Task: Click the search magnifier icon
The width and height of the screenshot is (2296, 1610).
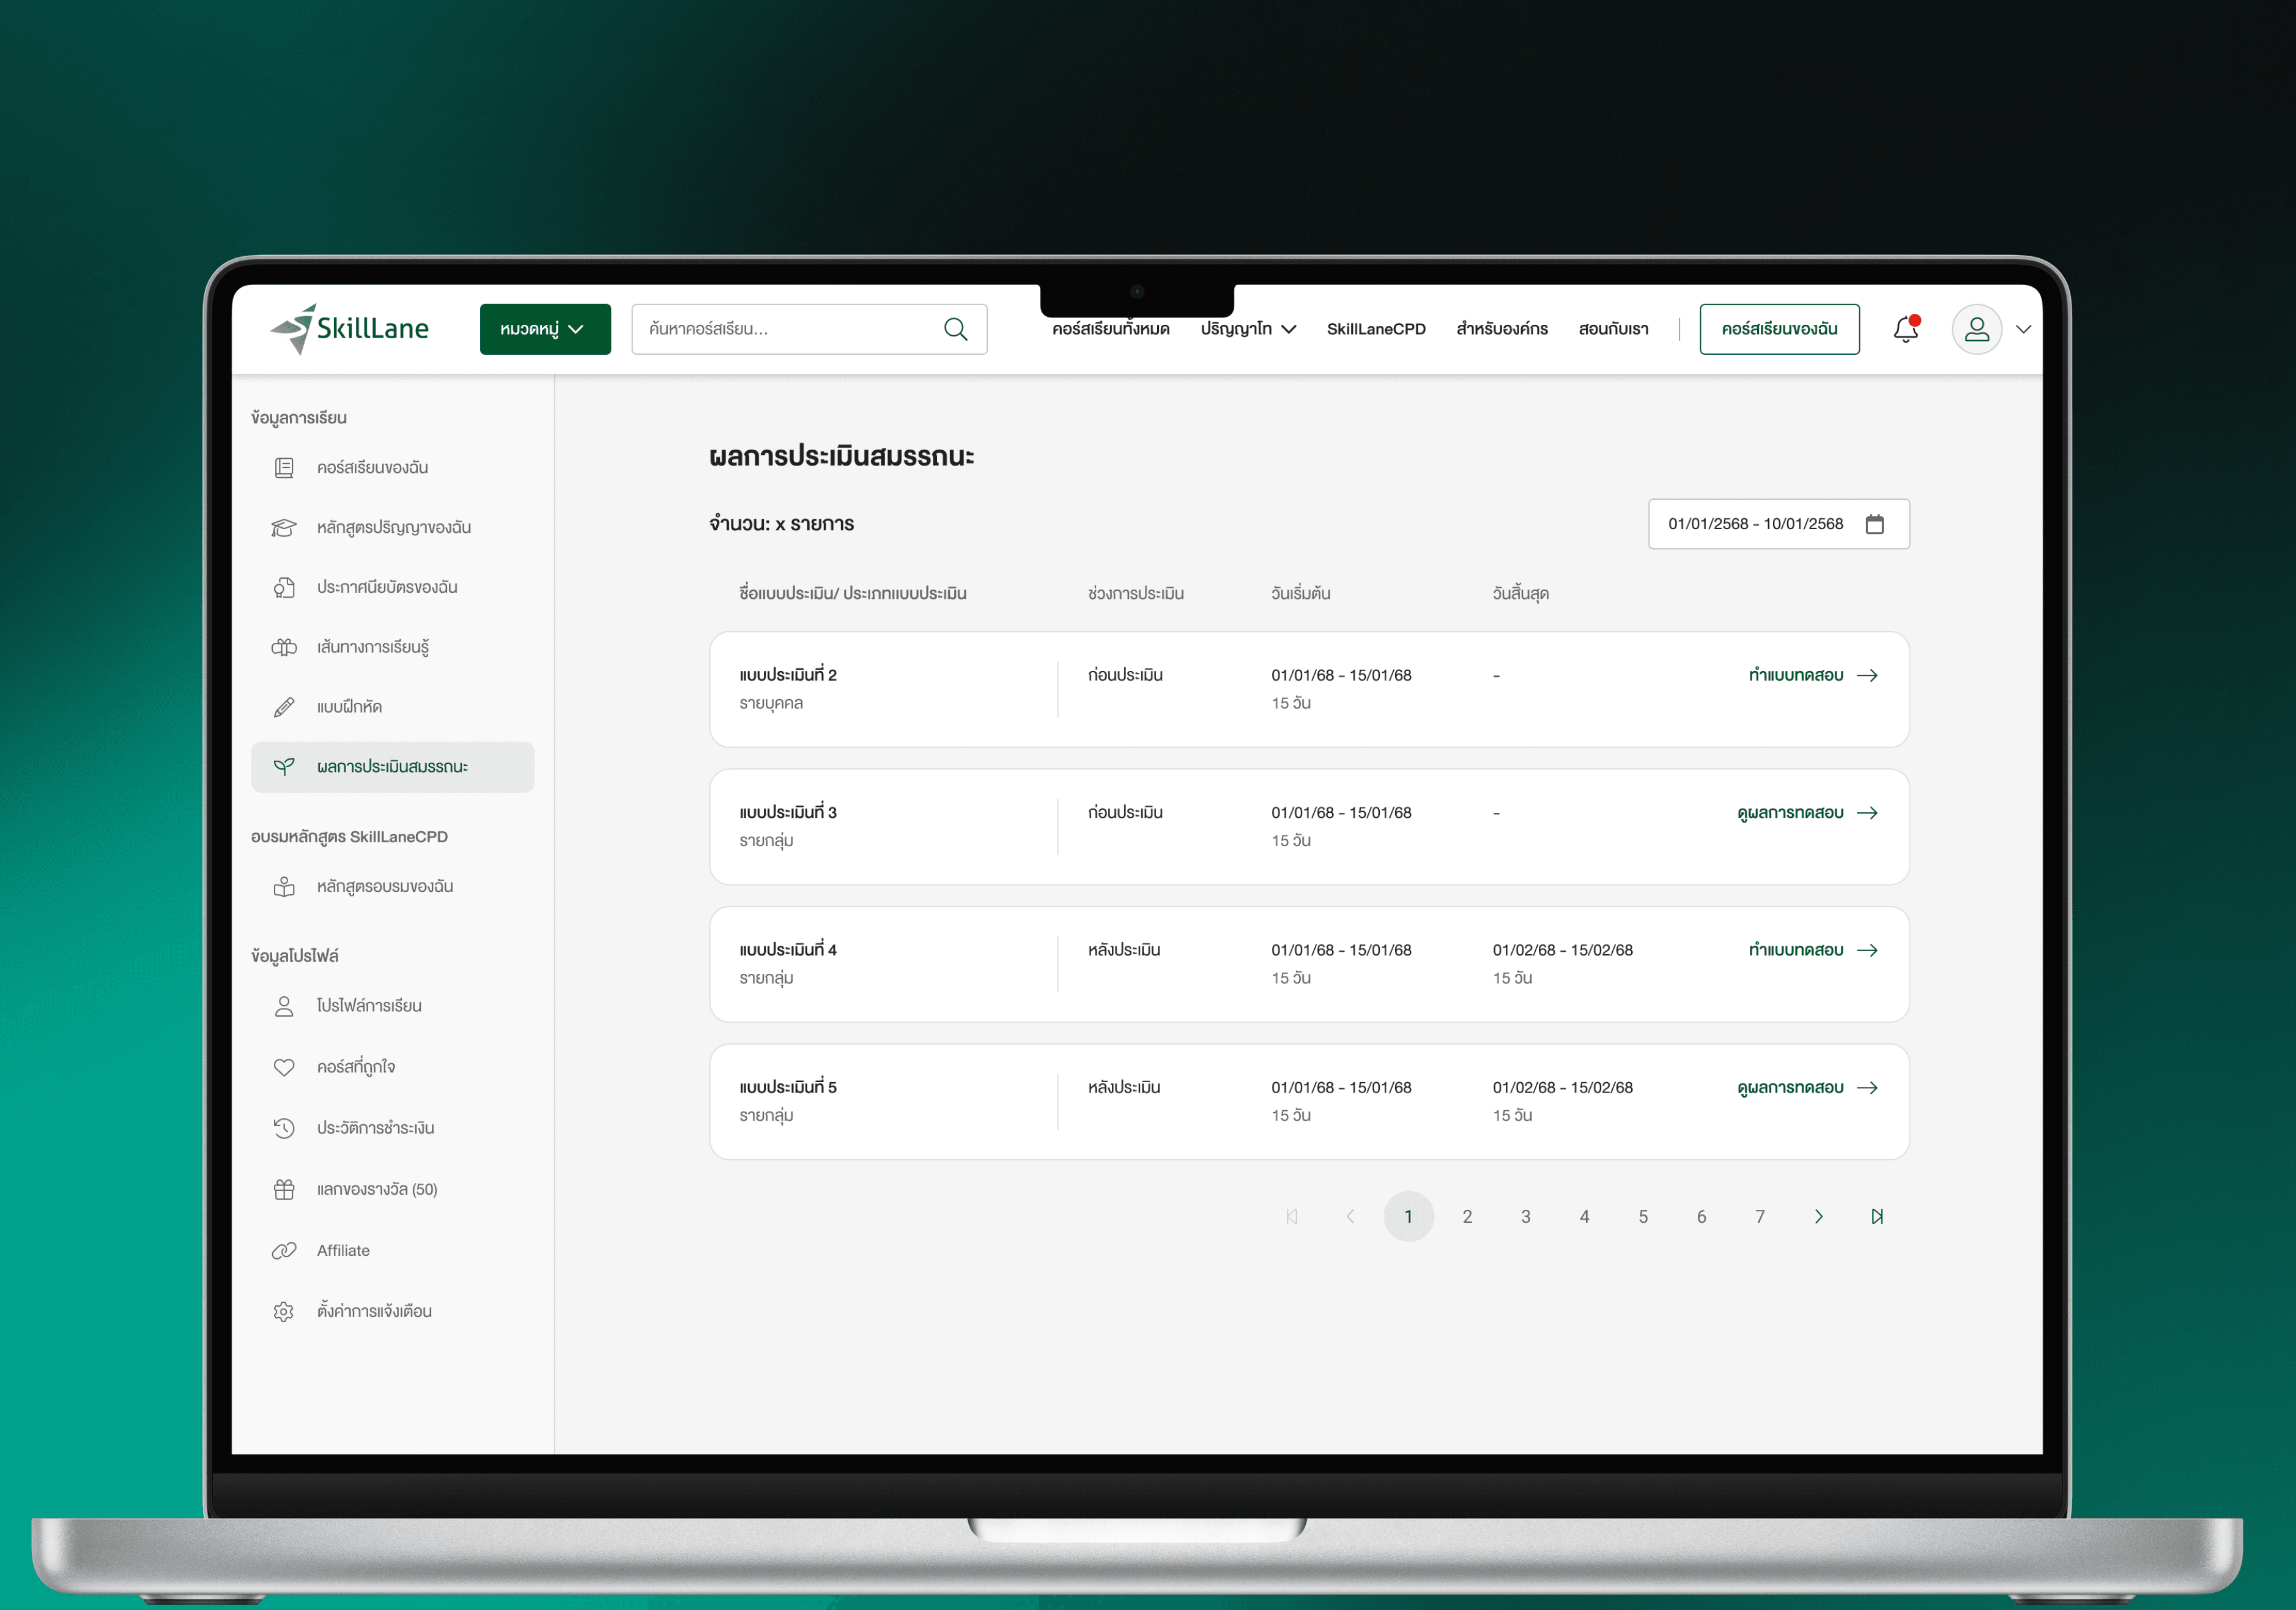Action: tap(955, 329)
